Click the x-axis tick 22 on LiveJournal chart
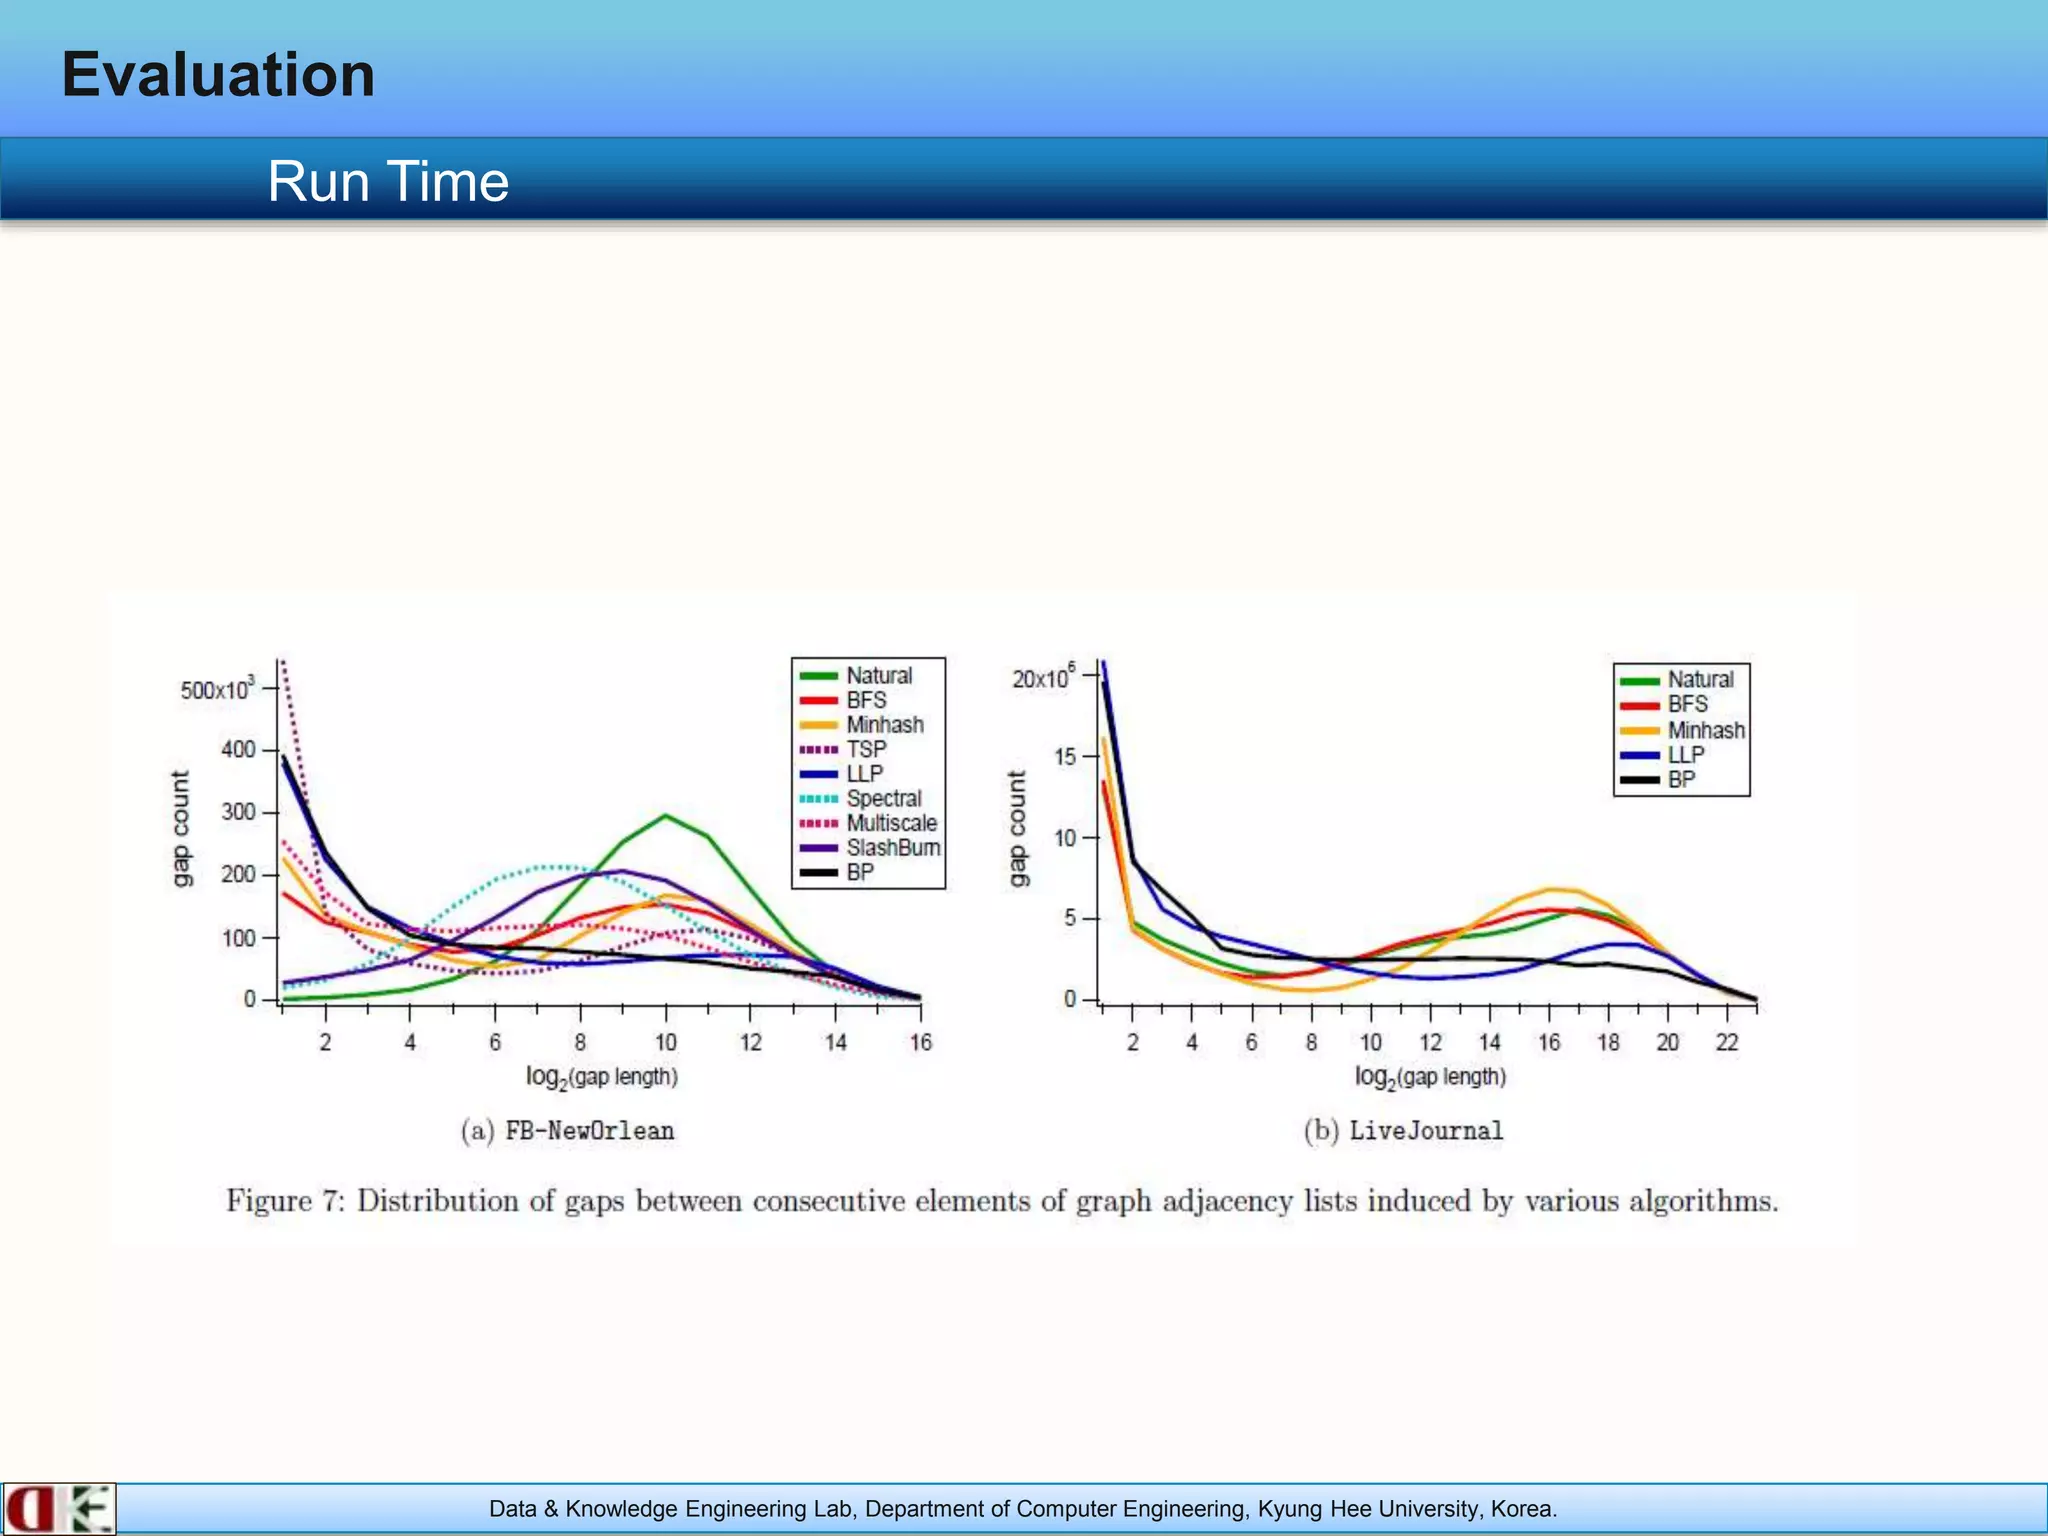2048x1536 pixels. pyautogui.click(x=1727, y=1043)
